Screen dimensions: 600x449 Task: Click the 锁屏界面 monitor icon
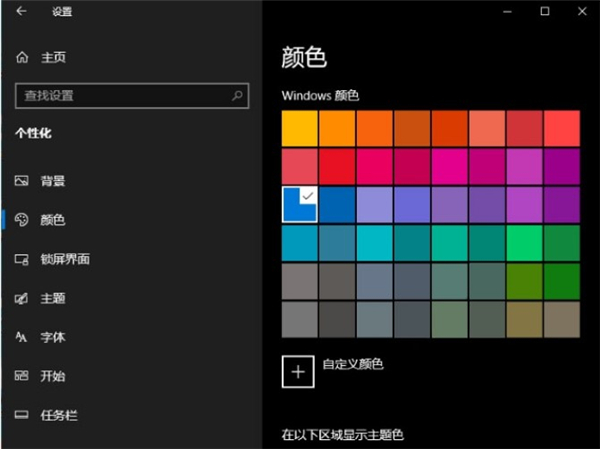(x=21, y=259)
